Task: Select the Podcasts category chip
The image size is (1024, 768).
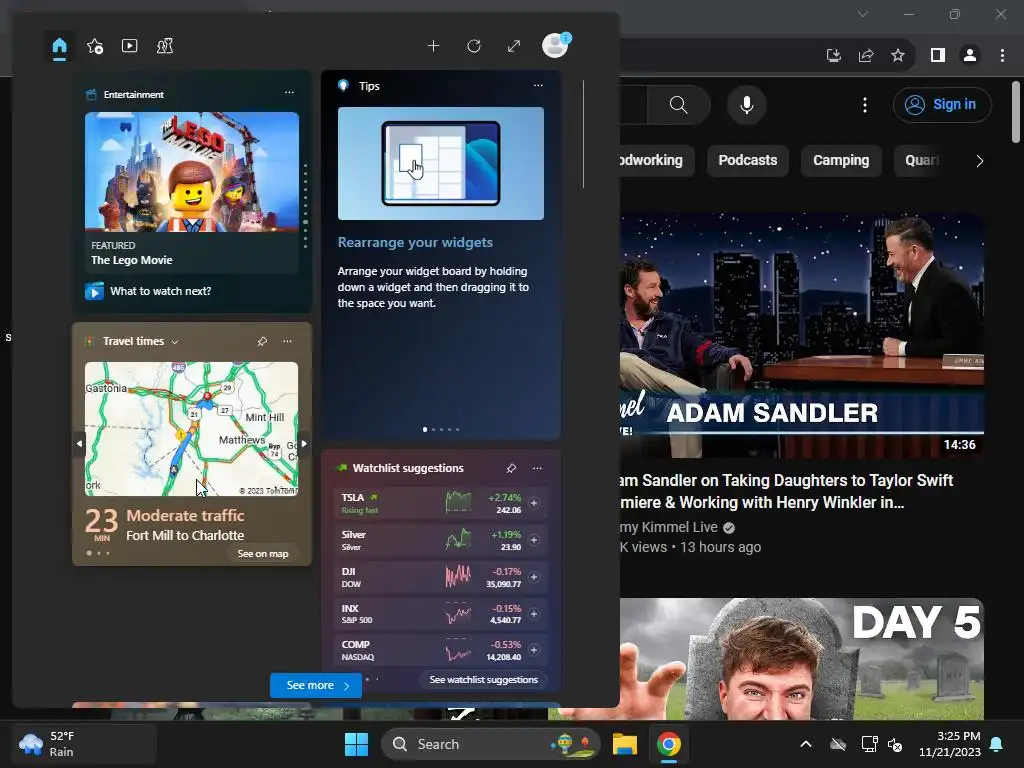Action: tap(748, 161)
